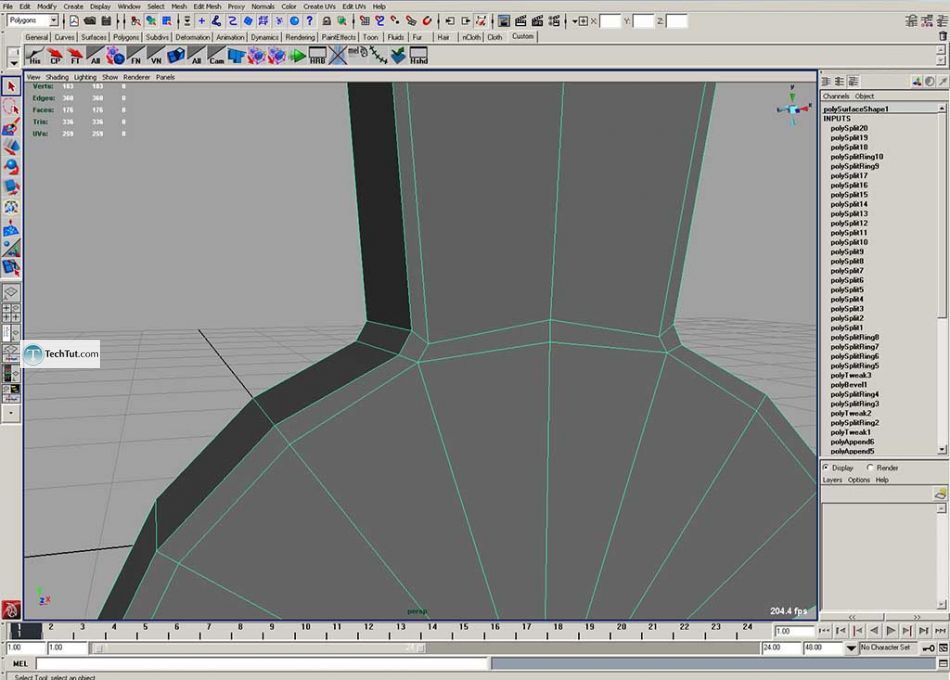Select polyBevel1 input node

(848, 385)
